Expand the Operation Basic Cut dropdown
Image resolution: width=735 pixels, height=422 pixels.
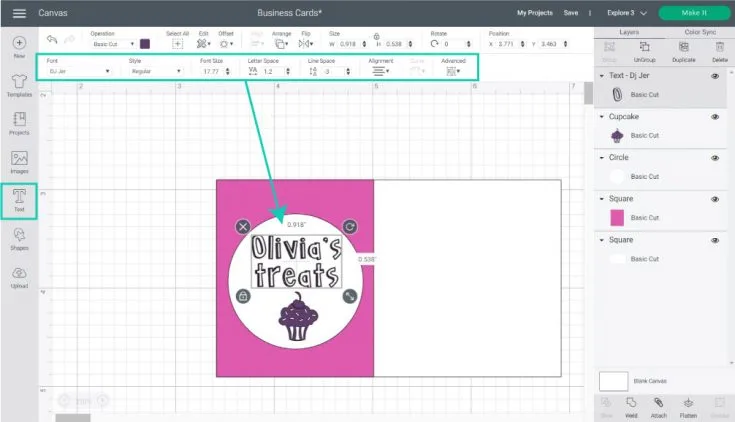click(112, 44)
